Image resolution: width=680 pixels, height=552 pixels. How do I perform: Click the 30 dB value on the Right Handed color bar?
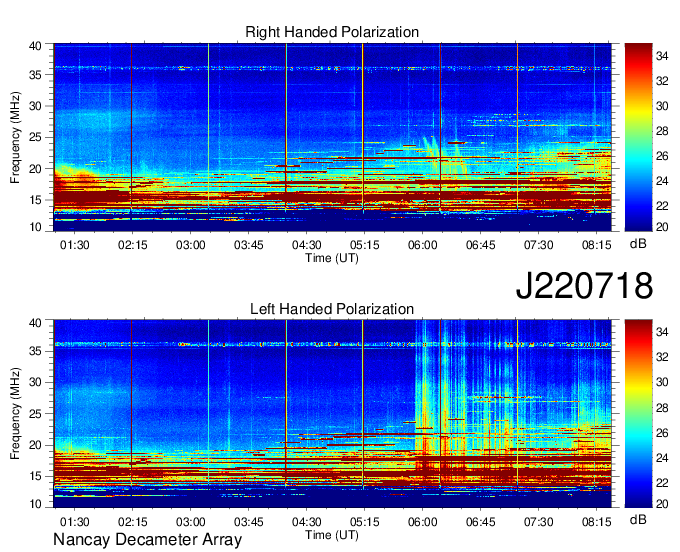point(662,106)
